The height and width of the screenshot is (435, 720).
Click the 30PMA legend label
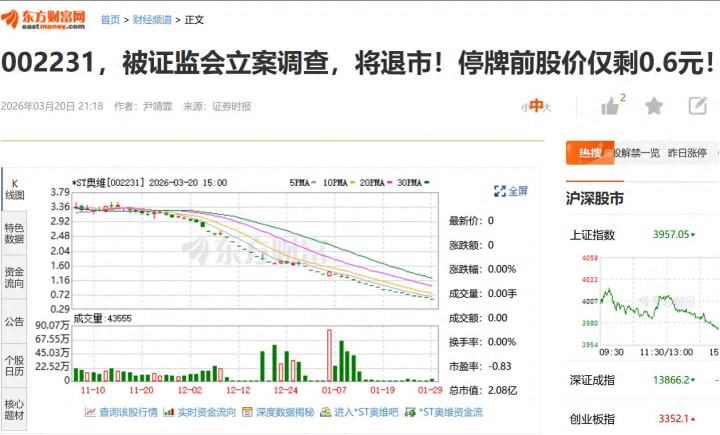[409, 183]
